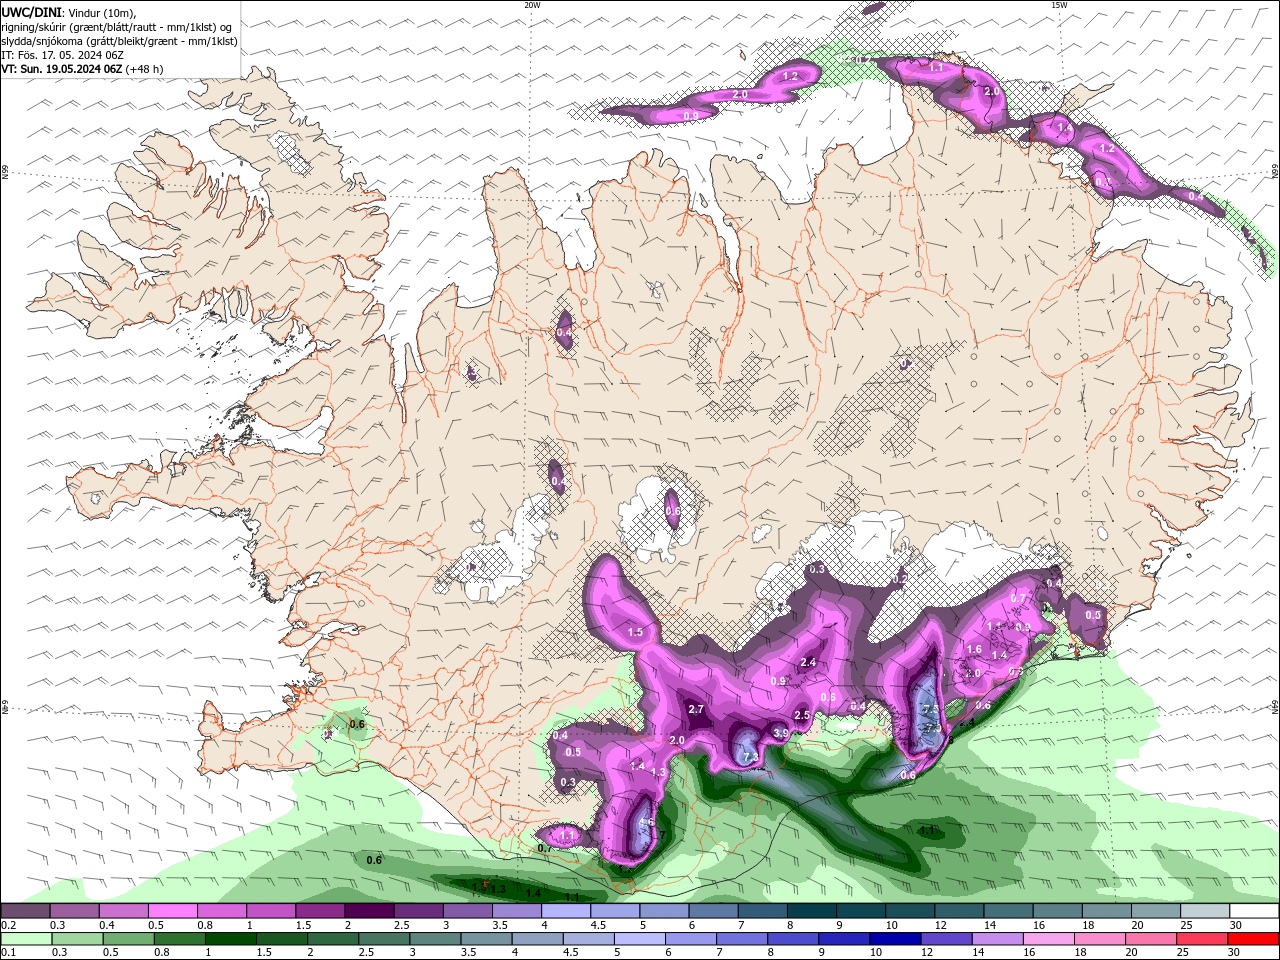Viewport: 1280px width, 960px height.
Task: Click the 7.3 precipitation value on the map
Action: coord(751,757)
